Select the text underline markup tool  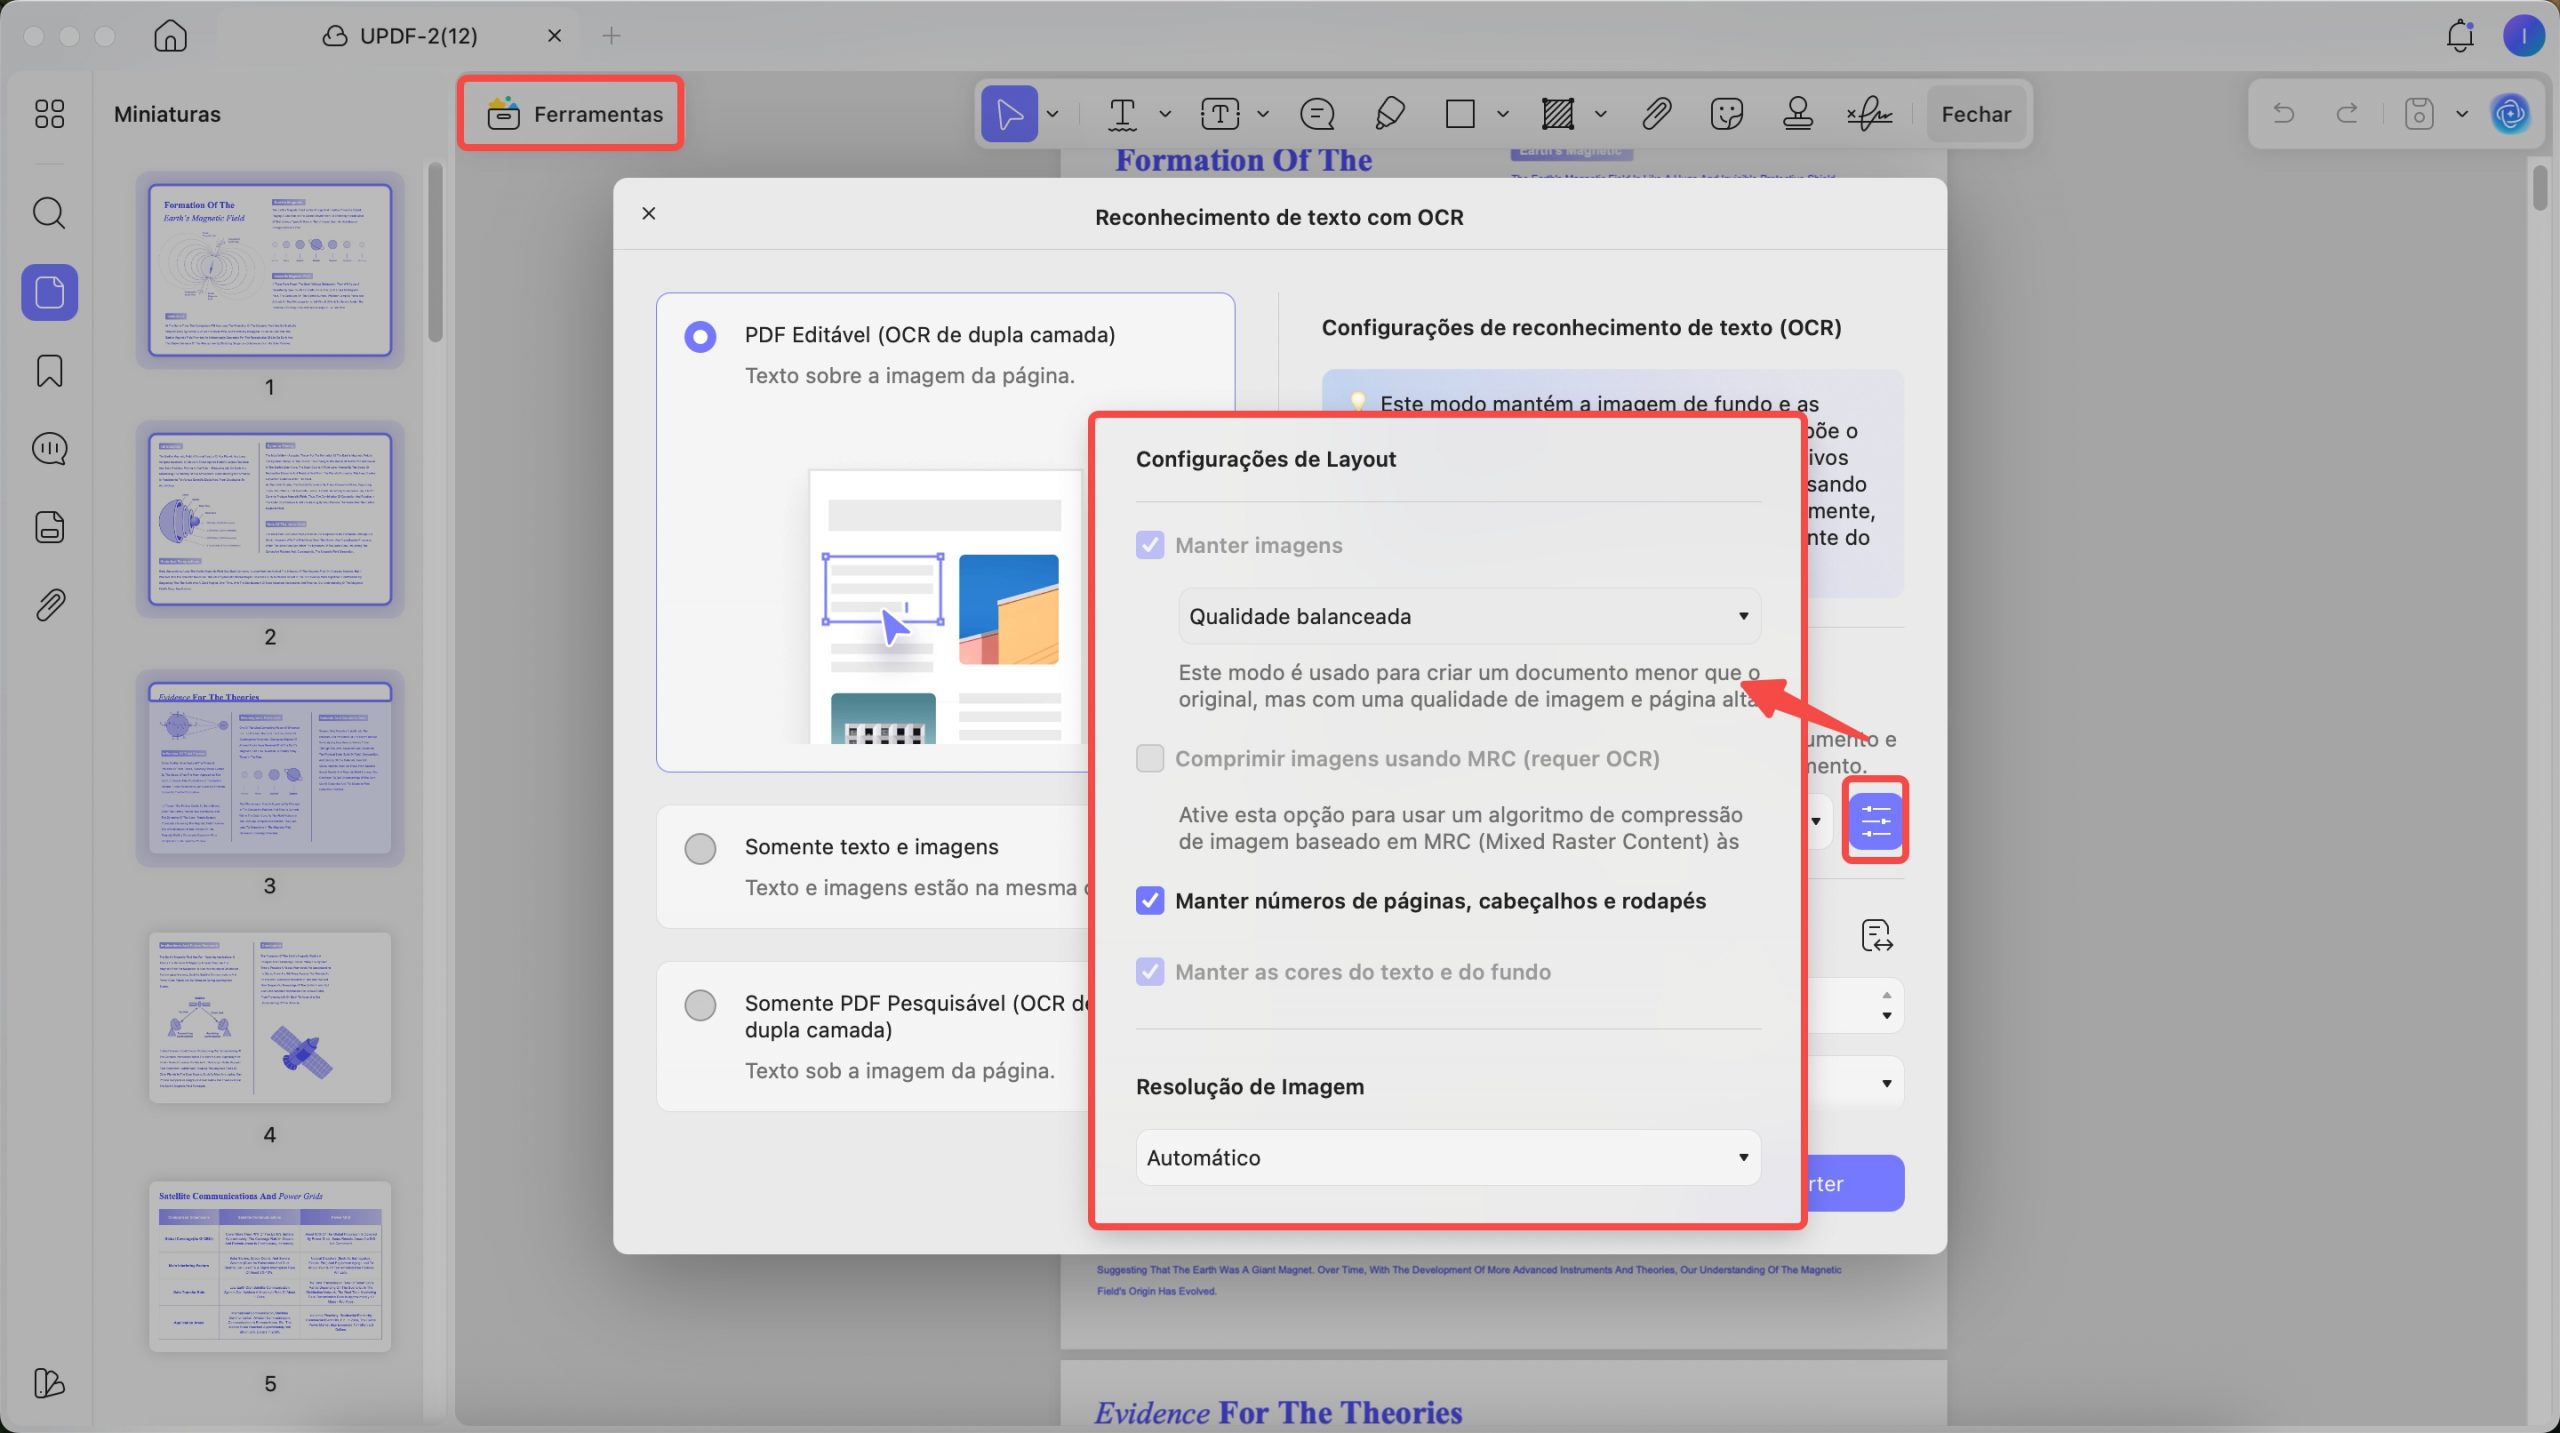coord(1123,114)
